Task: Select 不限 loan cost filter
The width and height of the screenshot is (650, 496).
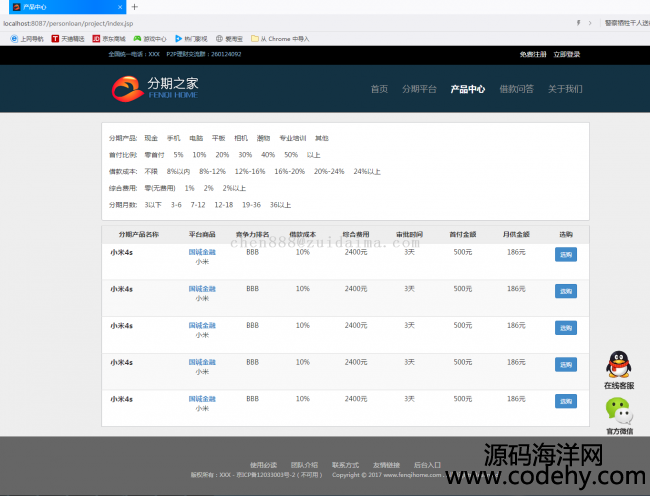Action: pos(151,172)
